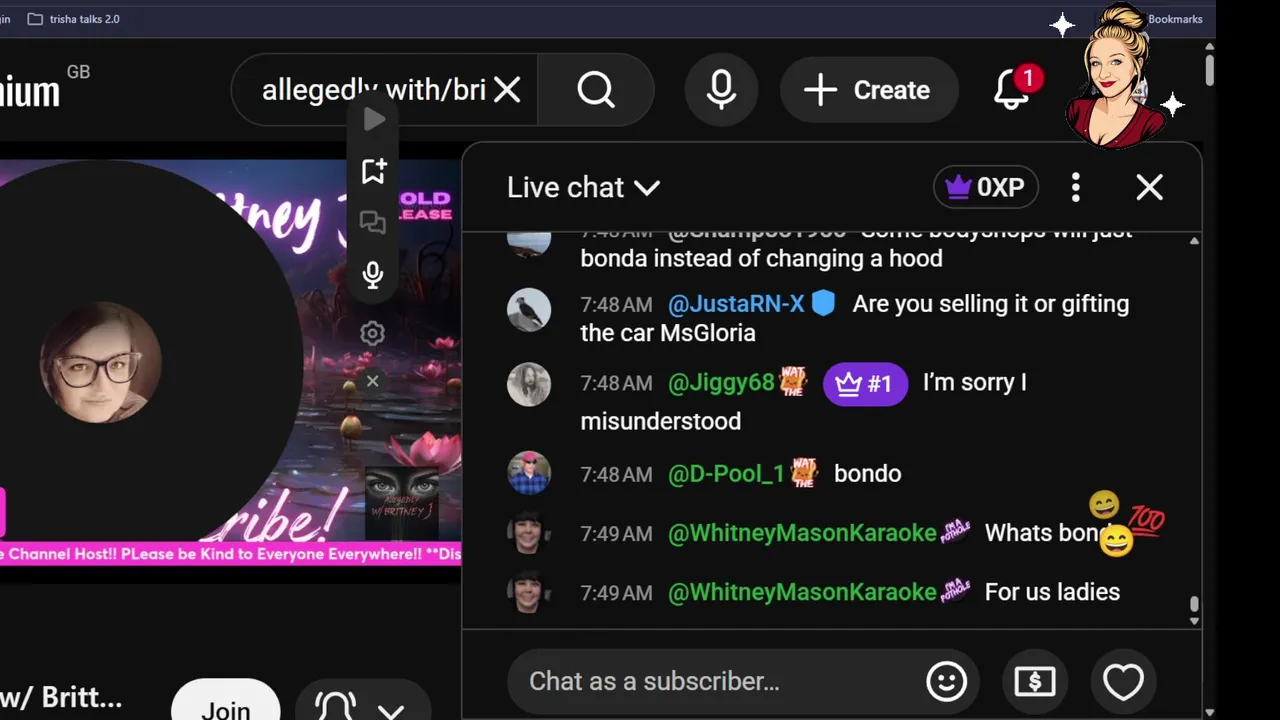Send a Super Chat with dollar icon
Image resolution: width=1280 pixels, height=720 pixels.
(1035, 681)
